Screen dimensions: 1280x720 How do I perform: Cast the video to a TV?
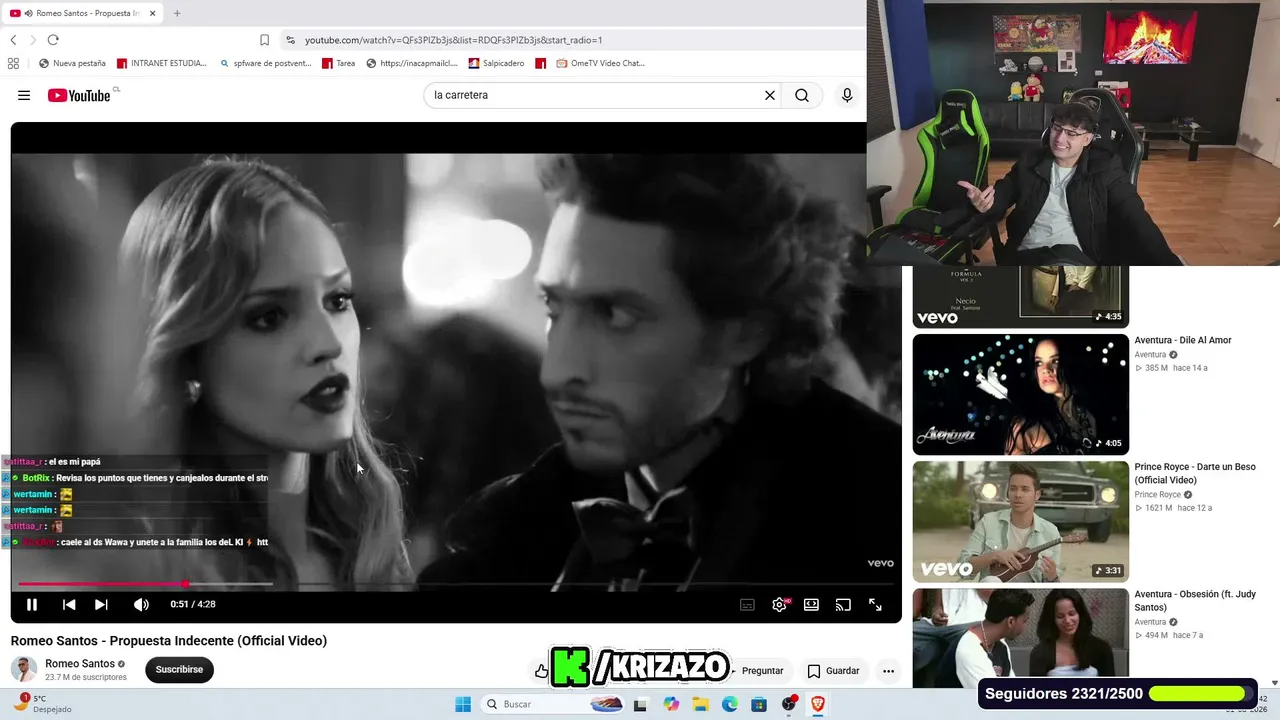click(x=843, y=604)
